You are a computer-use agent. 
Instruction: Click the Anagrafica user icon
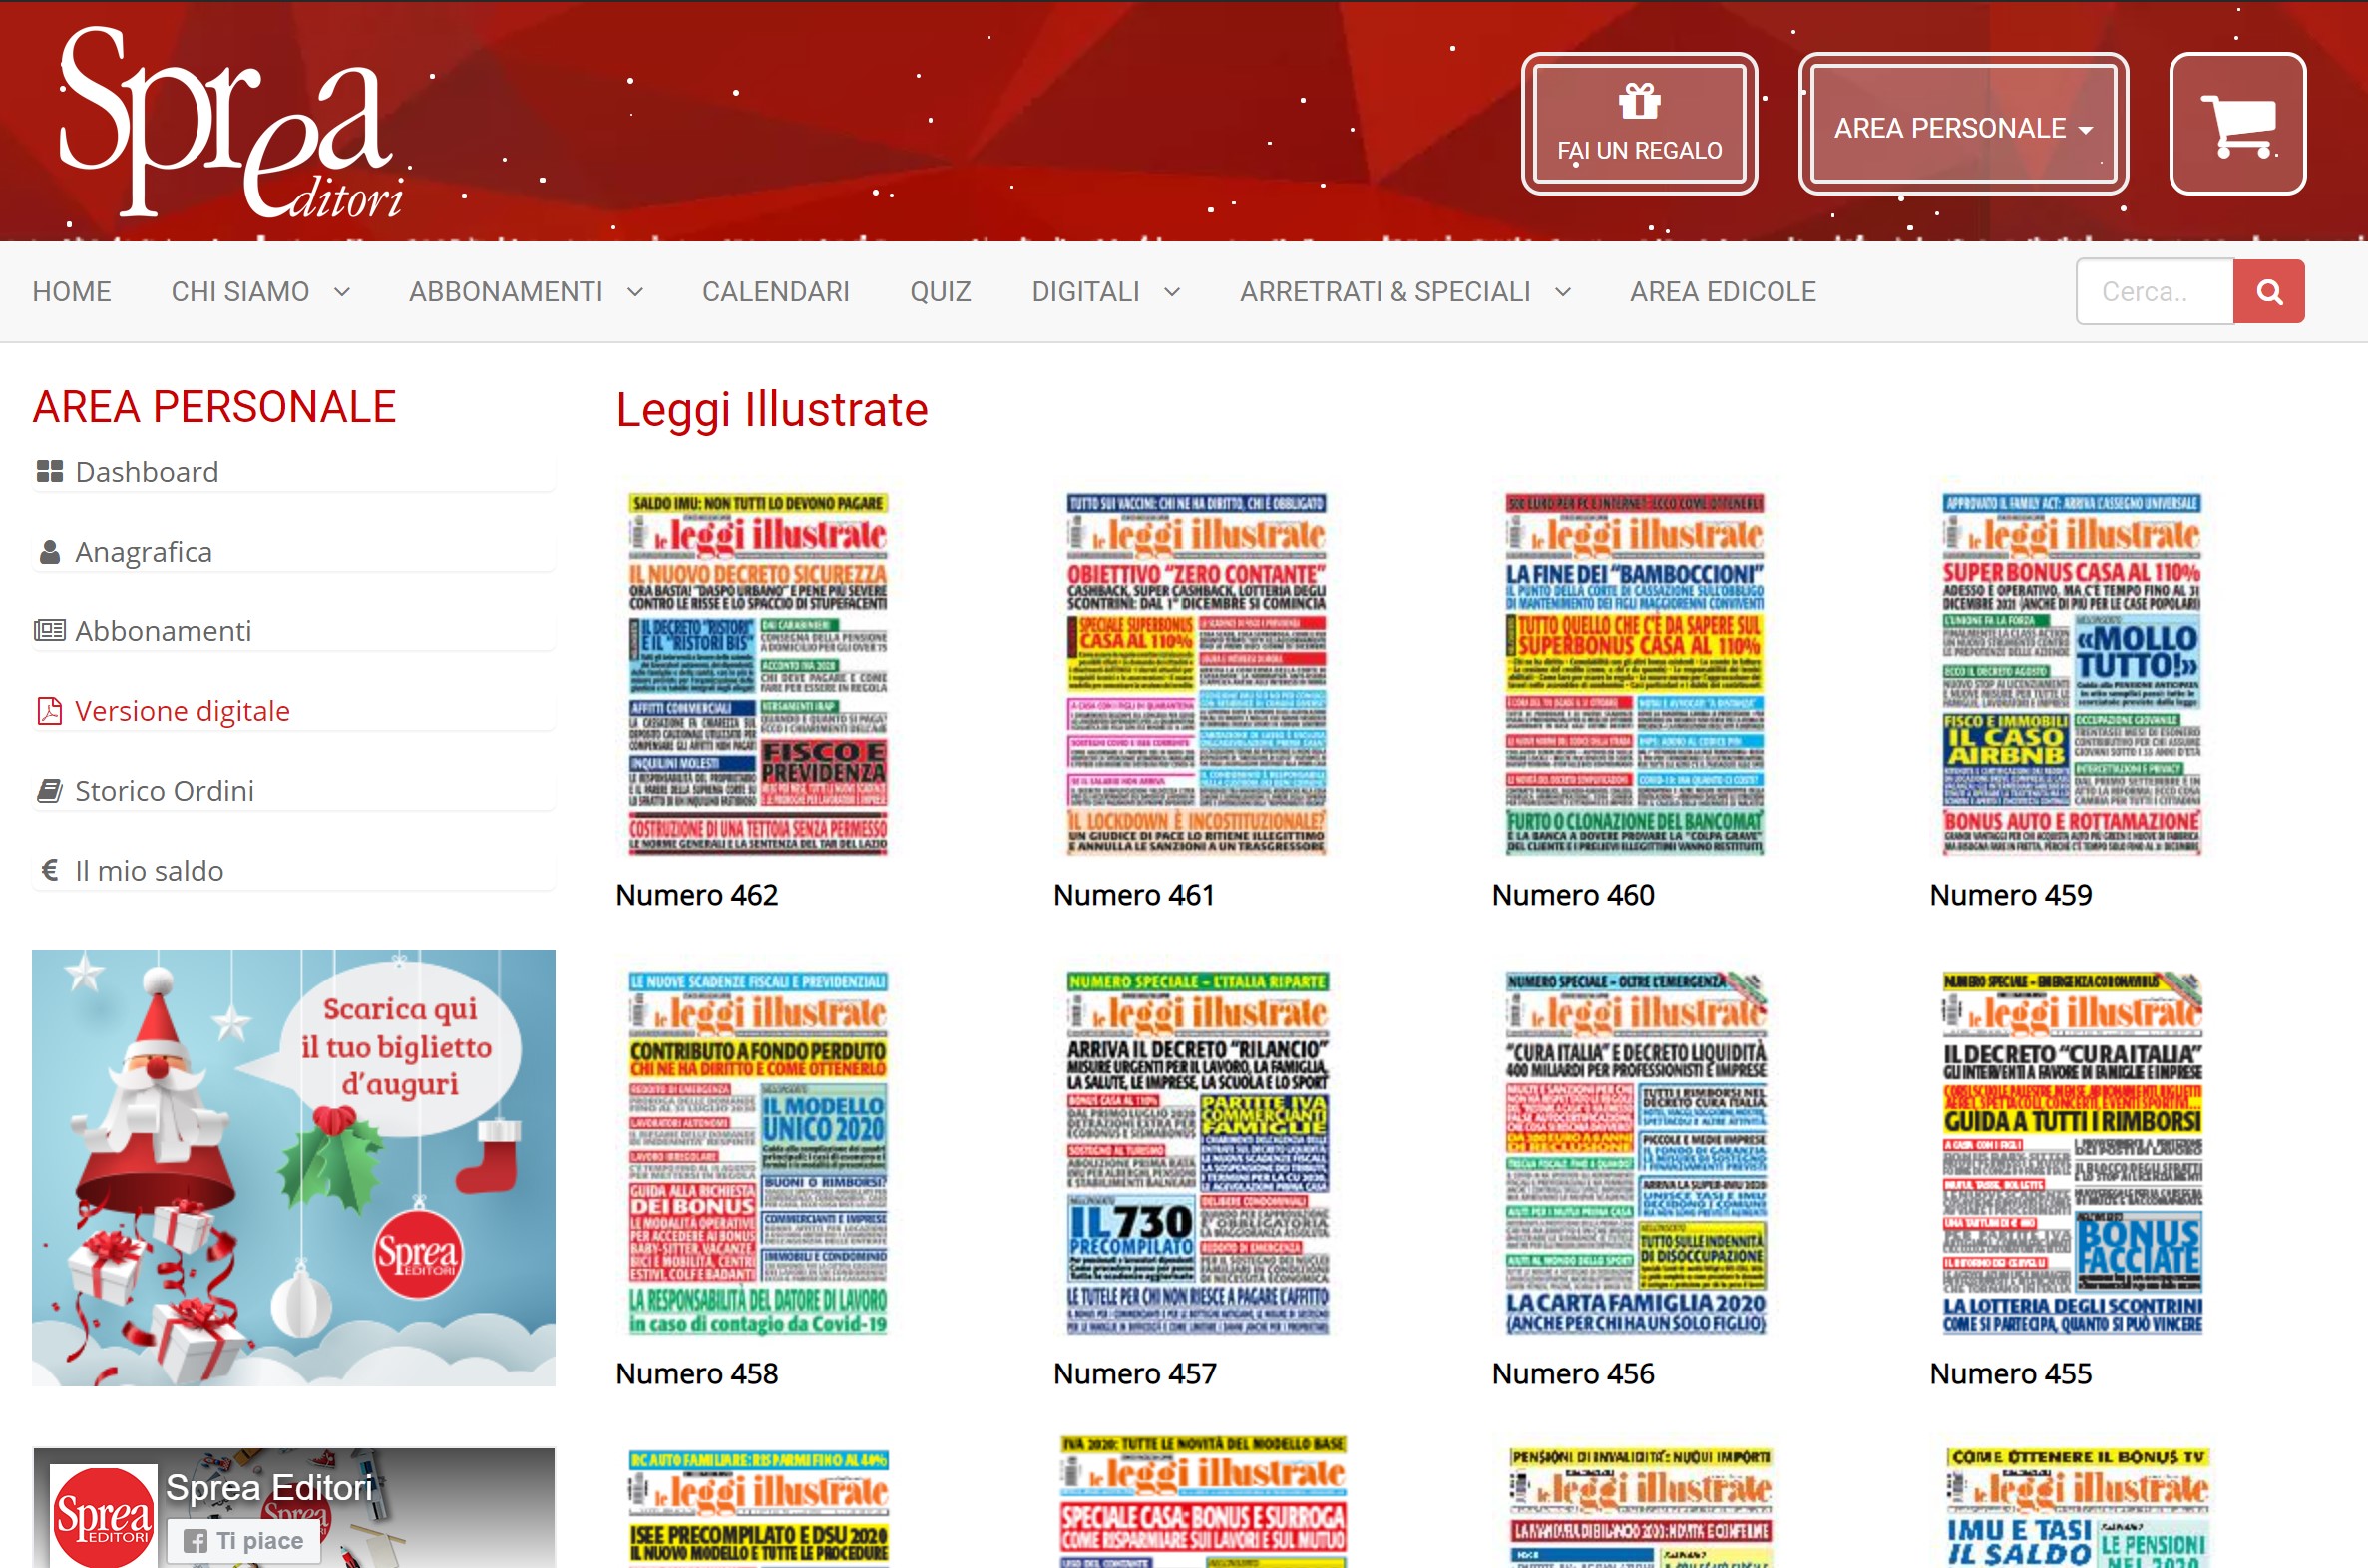pos(49,551)
